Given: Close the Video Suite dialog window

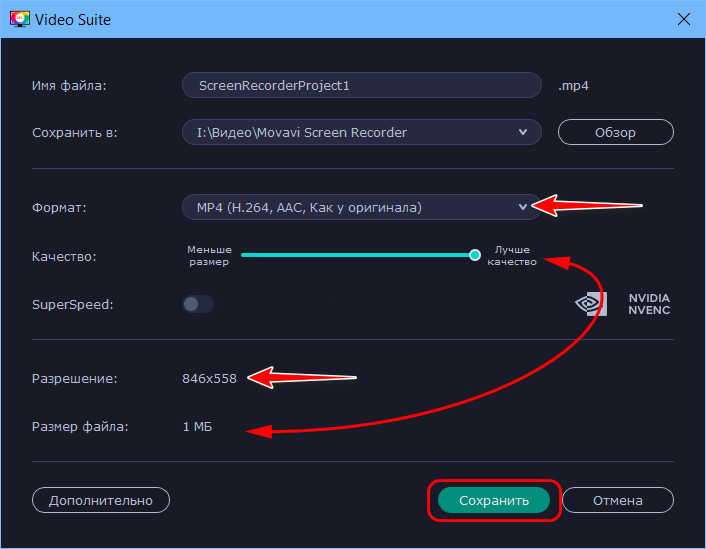Looking at the screenshot, I should pyautogui.click(x=683, y=19).
